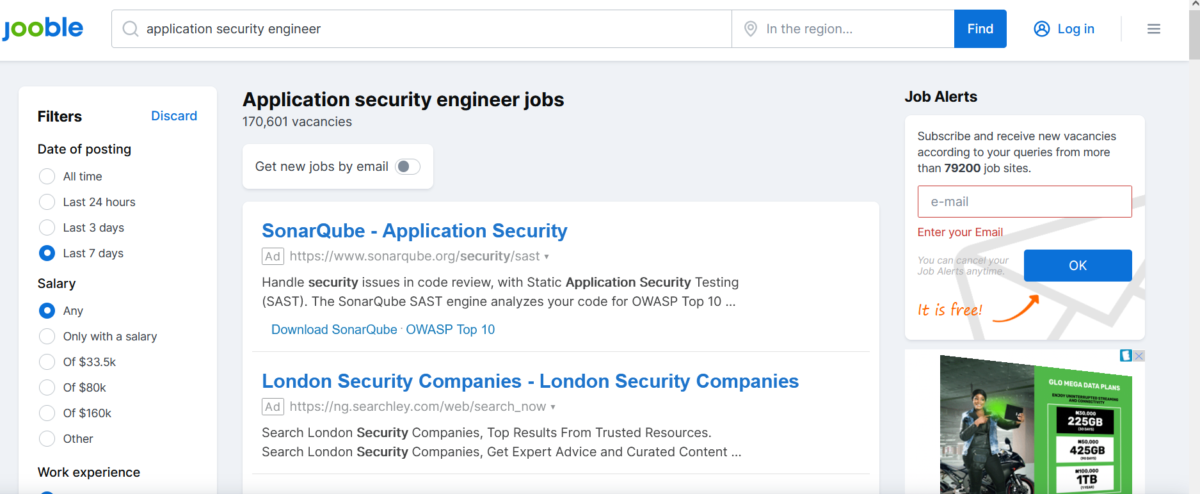Select All time posting filter
1200x494 pixels.
pos(47,176)
